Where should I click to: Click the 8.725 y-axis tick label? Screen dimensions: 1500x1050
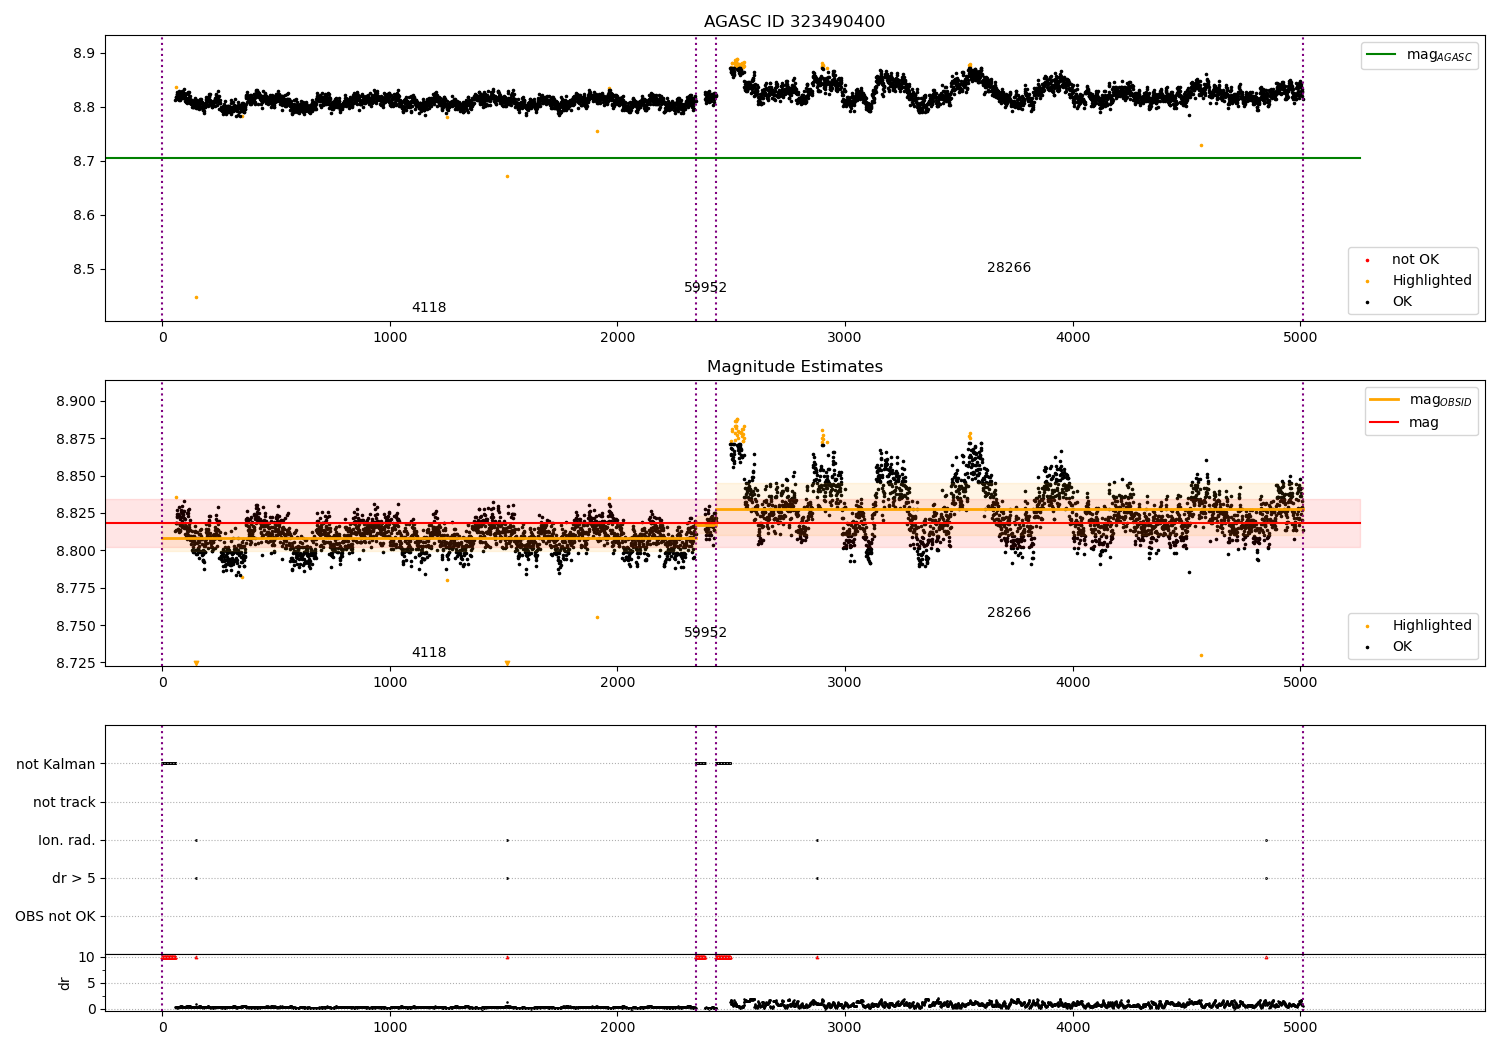click(75, 663)
